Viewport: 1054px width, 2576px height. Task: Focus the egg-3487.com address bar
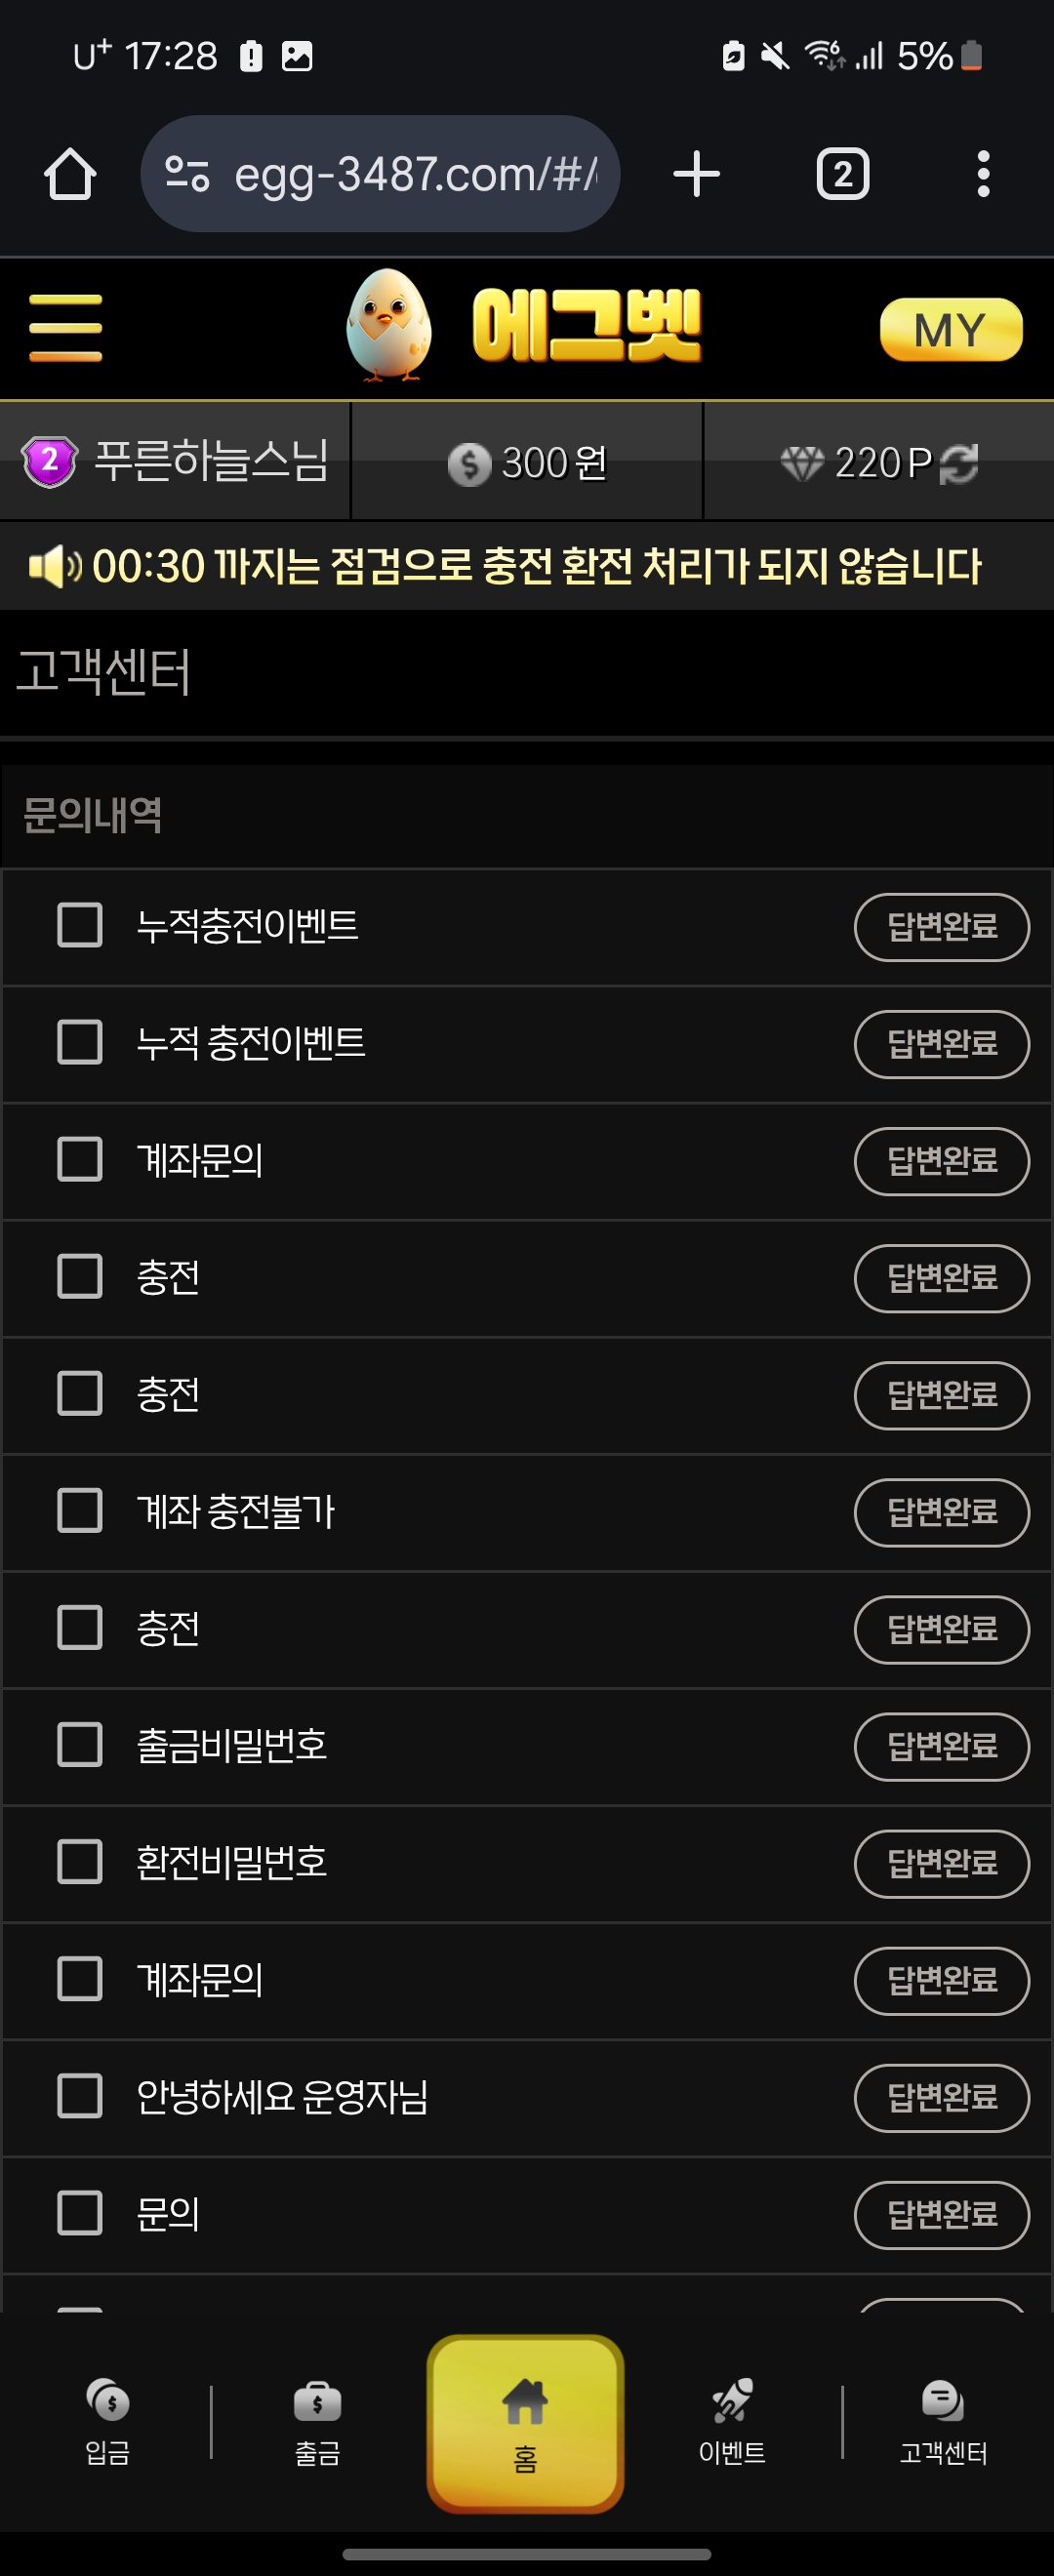(x=380, y=174)
